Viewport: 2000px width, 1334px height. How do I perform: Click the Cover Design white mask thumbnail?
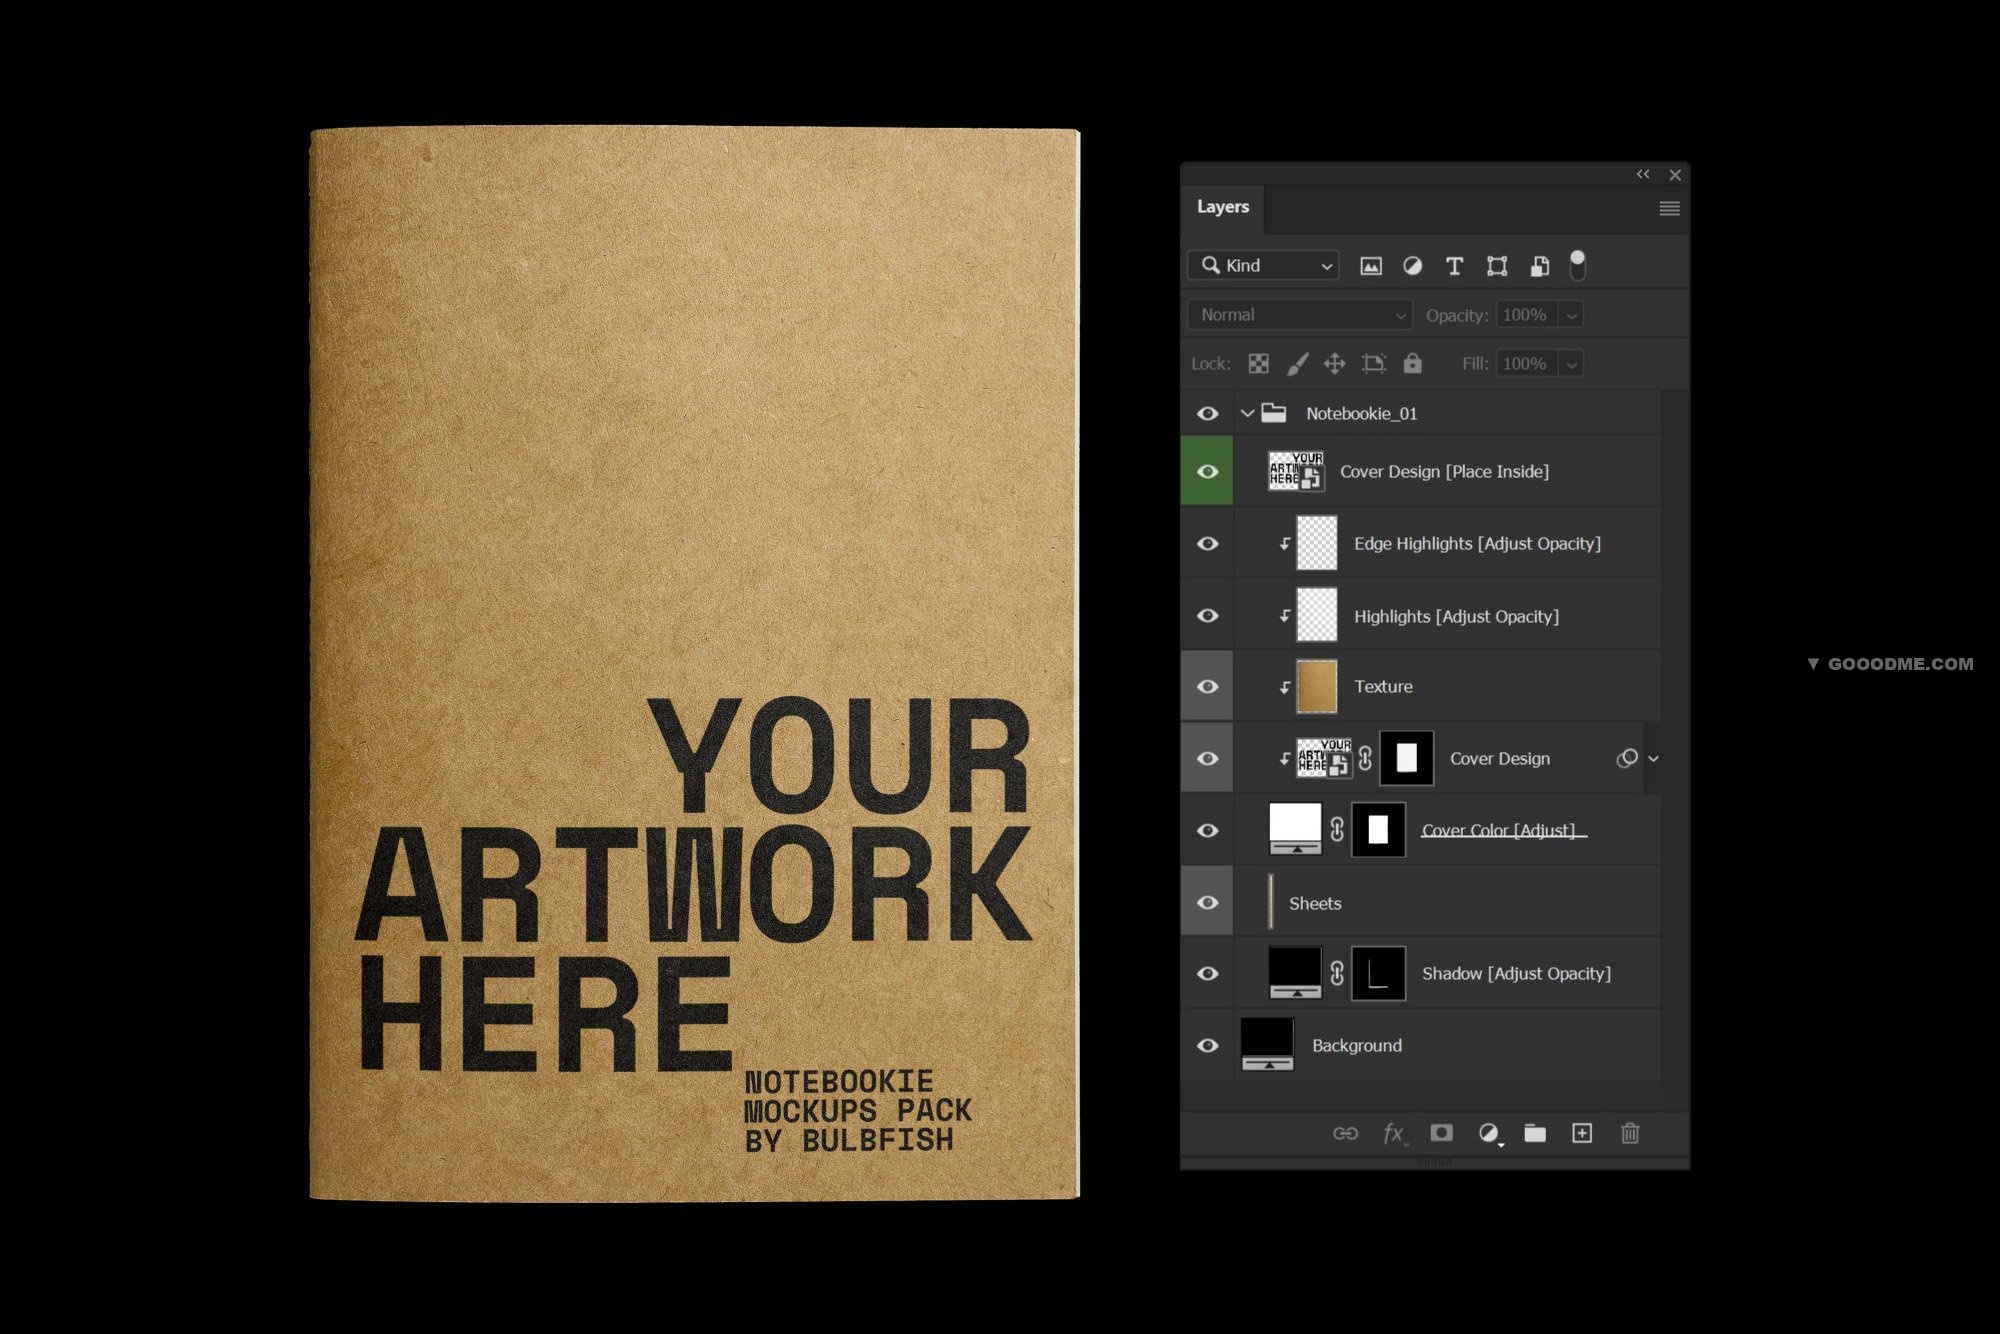[x=1403, y=758]
